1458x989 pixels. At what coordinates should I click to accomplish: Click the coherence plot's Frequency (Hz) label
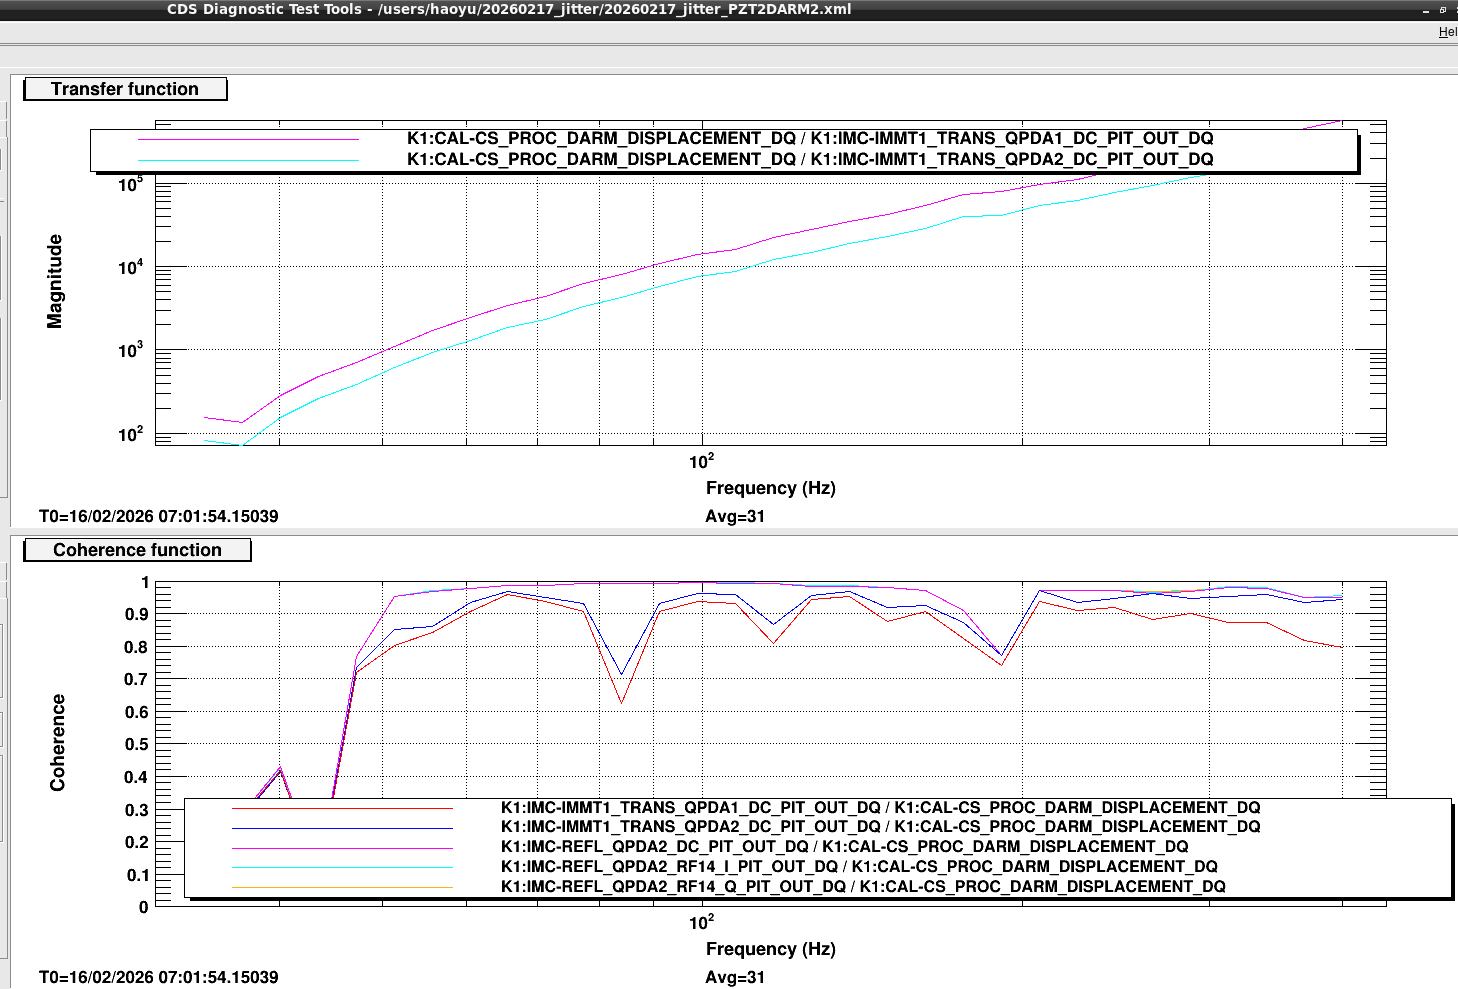pyautogui.click(x=770, y=949)
